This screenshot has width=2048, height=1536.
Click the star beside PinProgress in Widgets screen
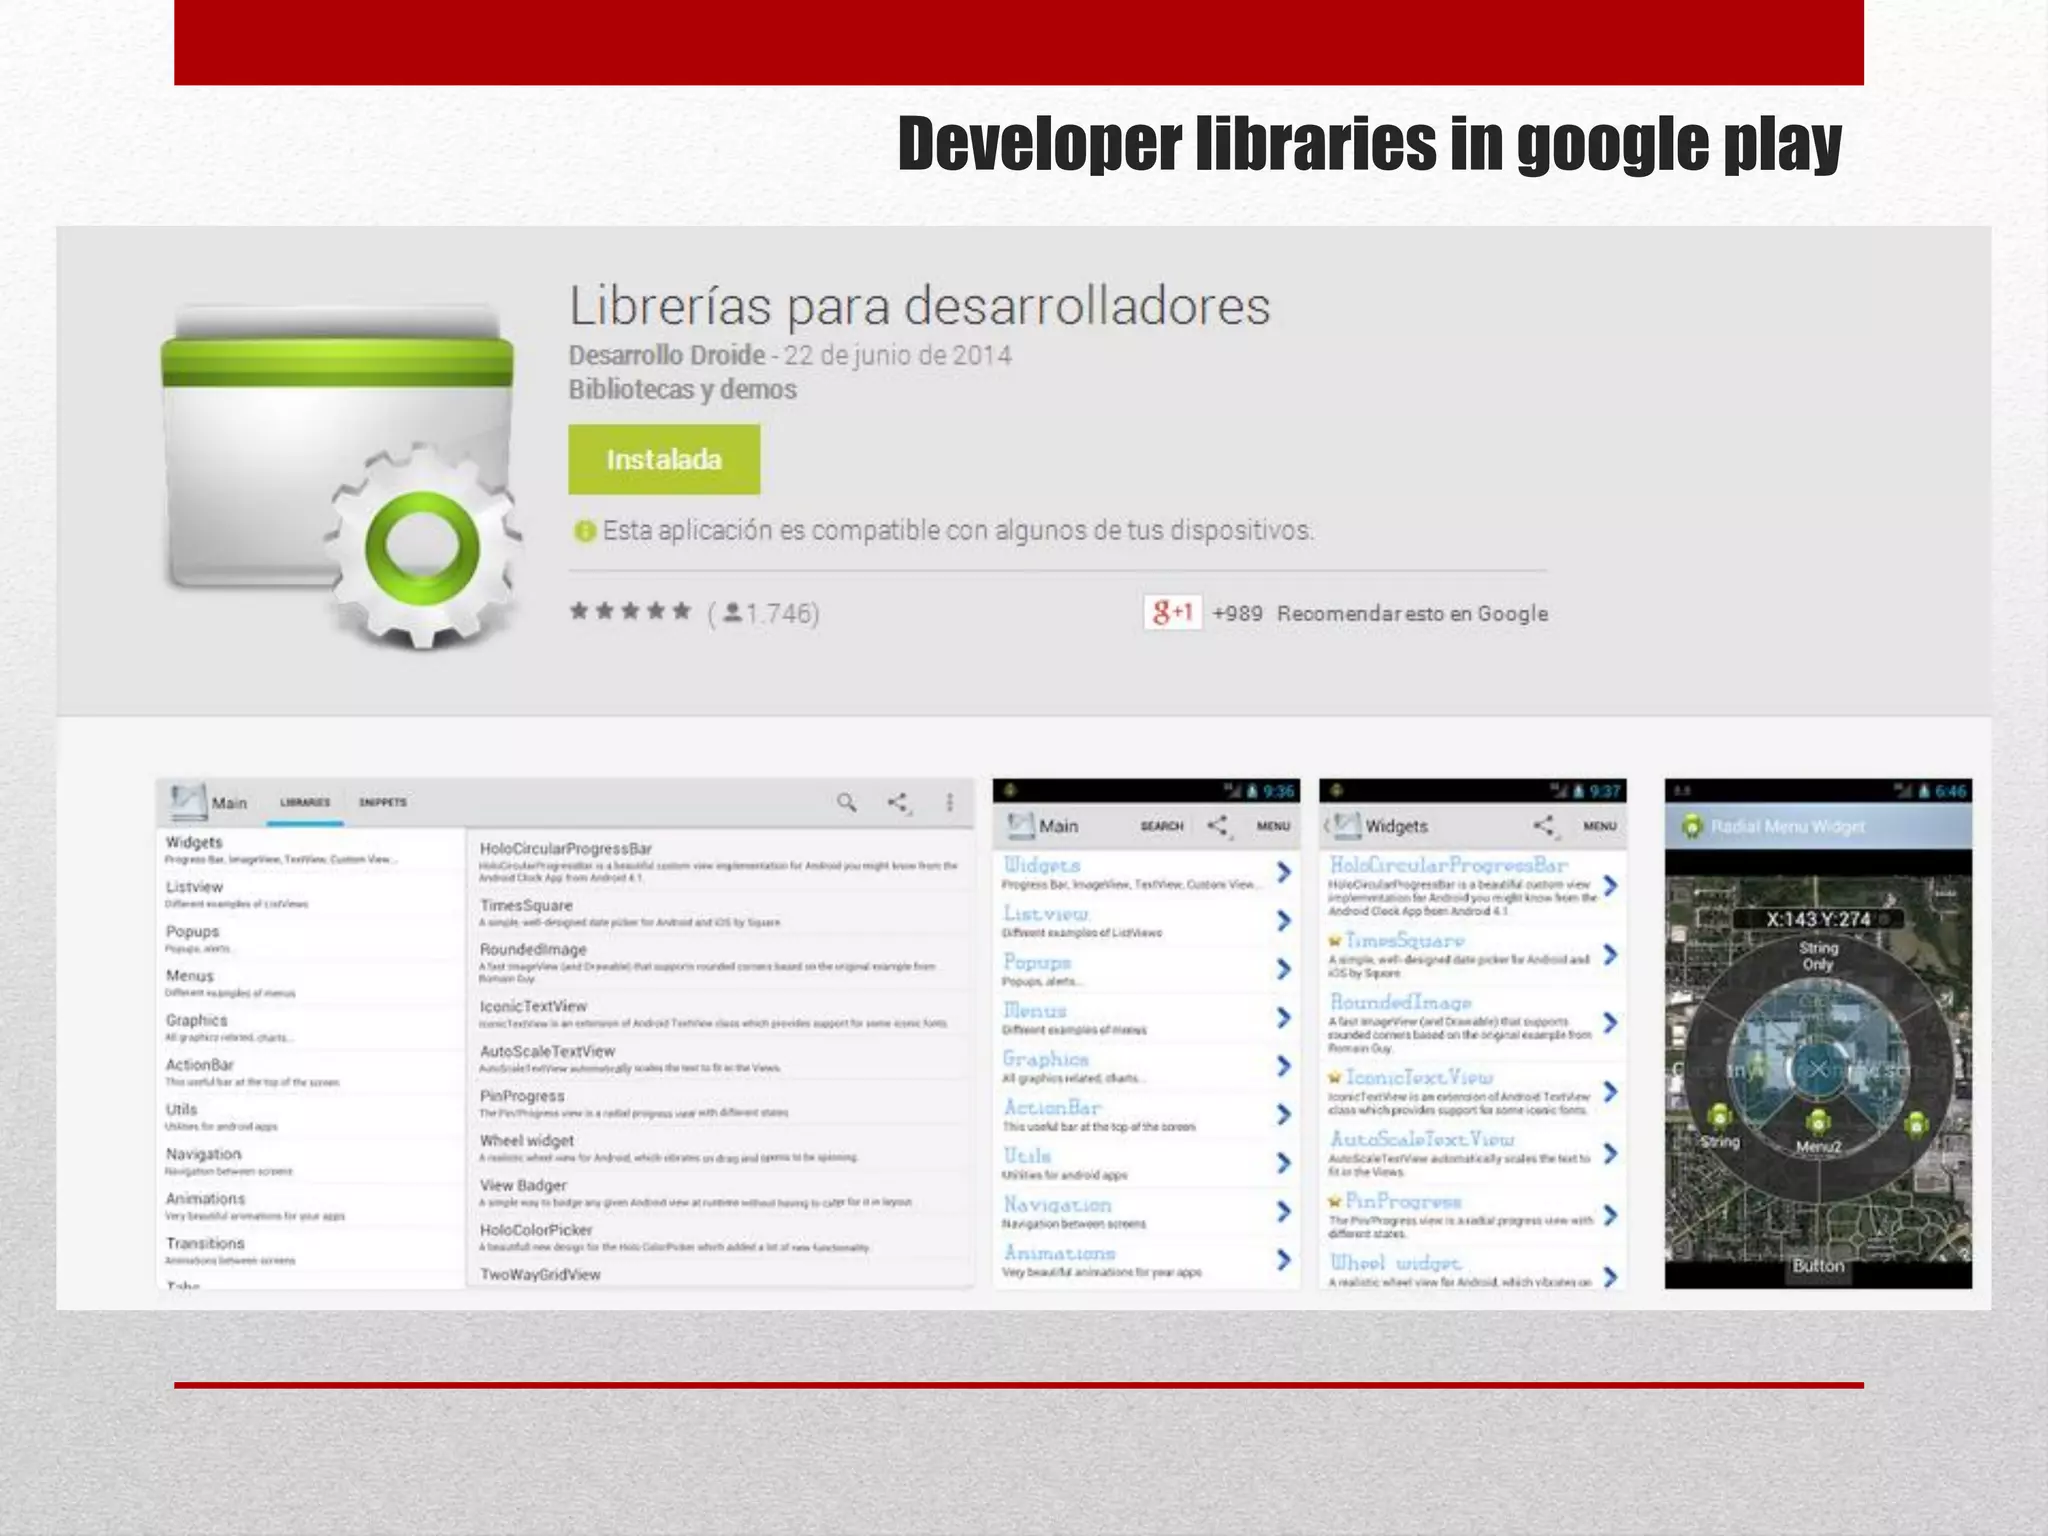(x=1335, y=1201)
